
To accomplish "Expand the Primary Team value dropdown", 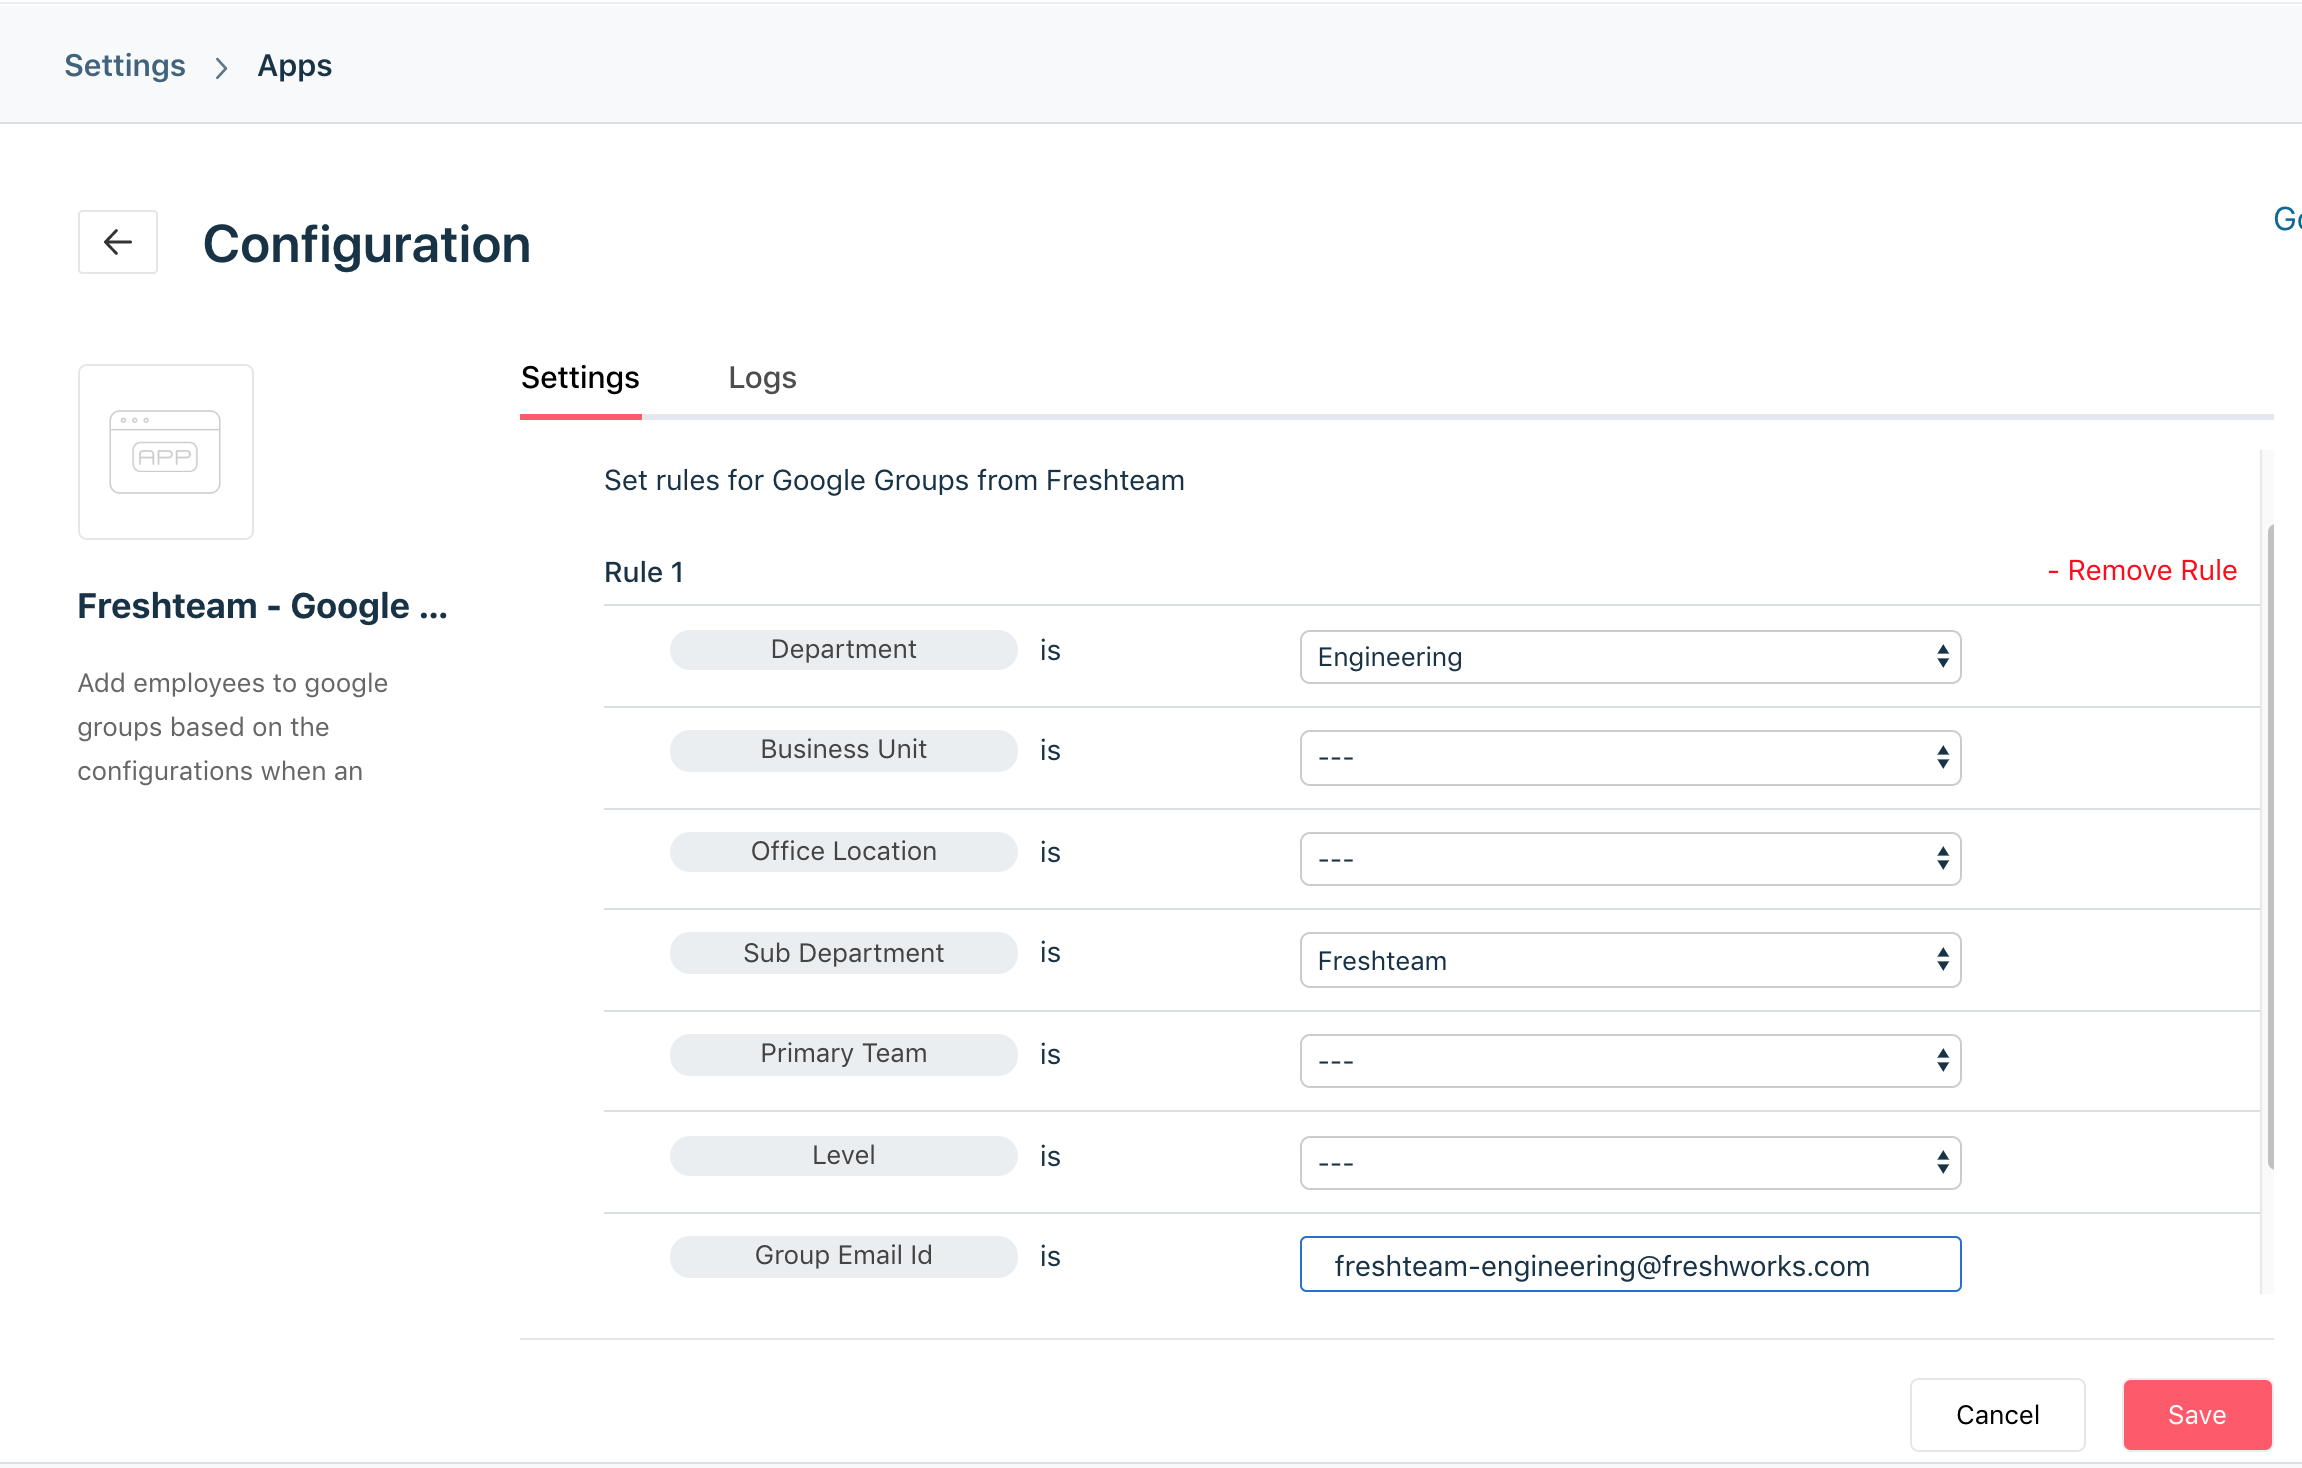I will pyautogui.click(x=1630, y=1061).
